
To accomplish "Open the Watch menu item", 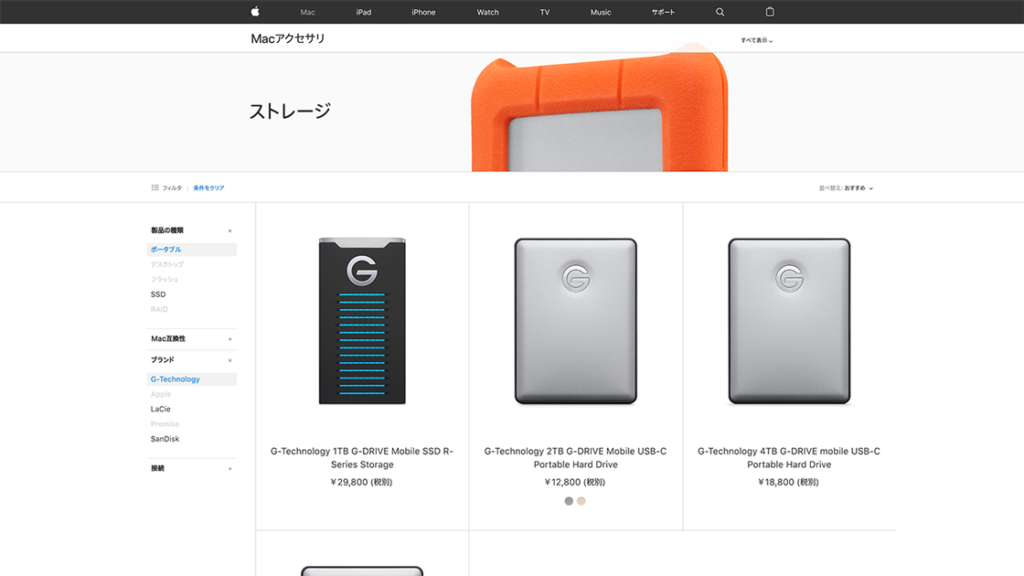I will (488, 12).
